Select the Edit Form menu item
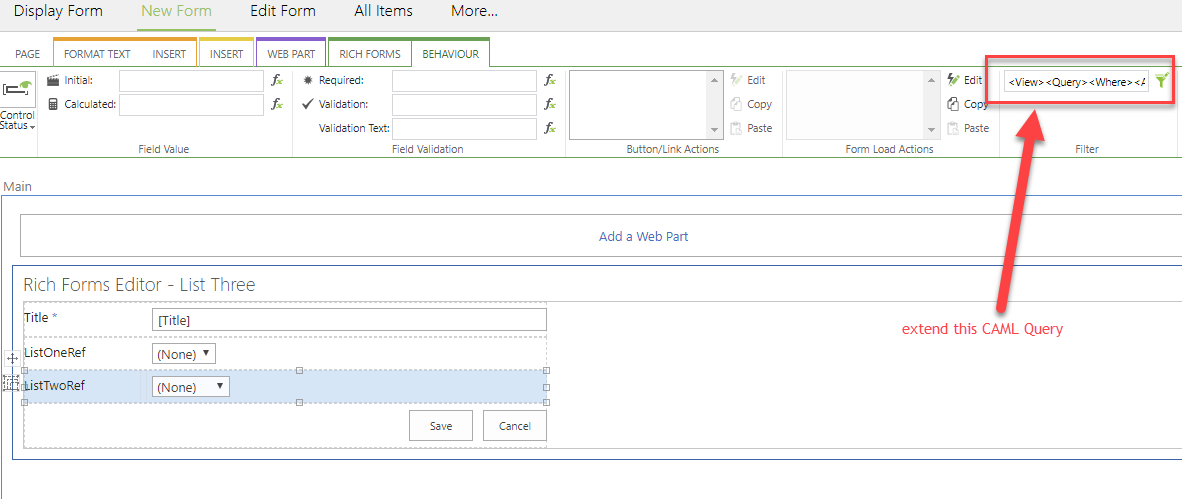 282,11
